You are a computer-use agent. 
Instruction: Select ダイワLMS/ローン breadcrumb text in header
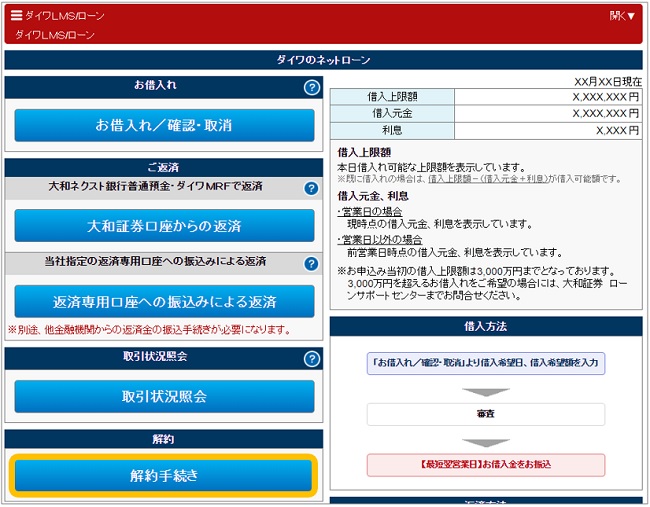point(55,35)
